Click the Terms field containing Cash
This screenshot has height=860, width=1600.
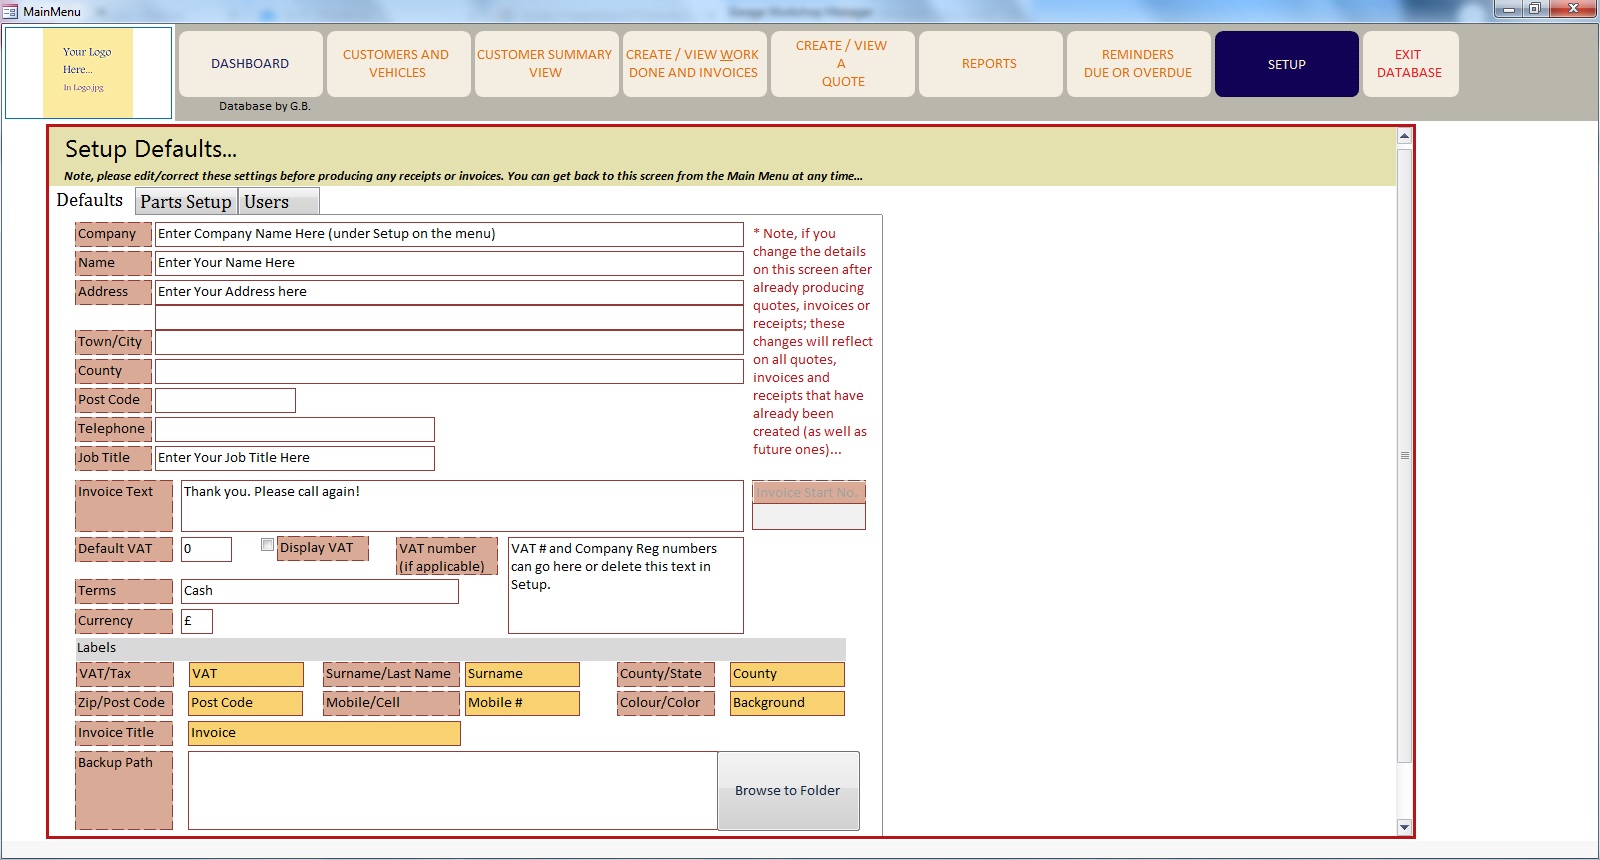[x=319, y=591]
